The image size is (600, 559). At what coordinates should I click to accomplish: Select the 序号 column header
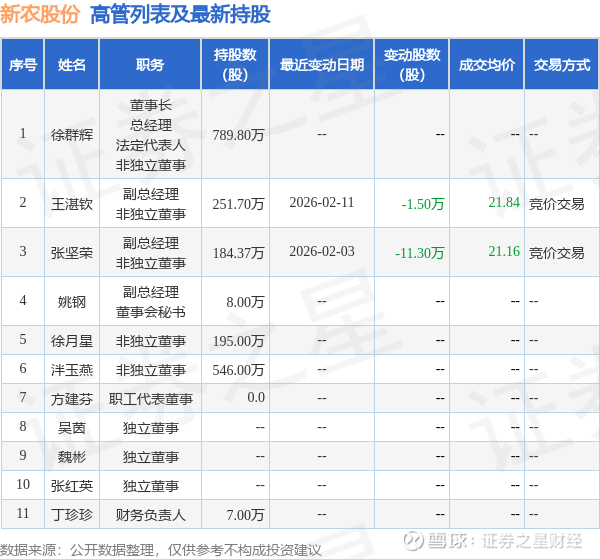coord(23,64)
